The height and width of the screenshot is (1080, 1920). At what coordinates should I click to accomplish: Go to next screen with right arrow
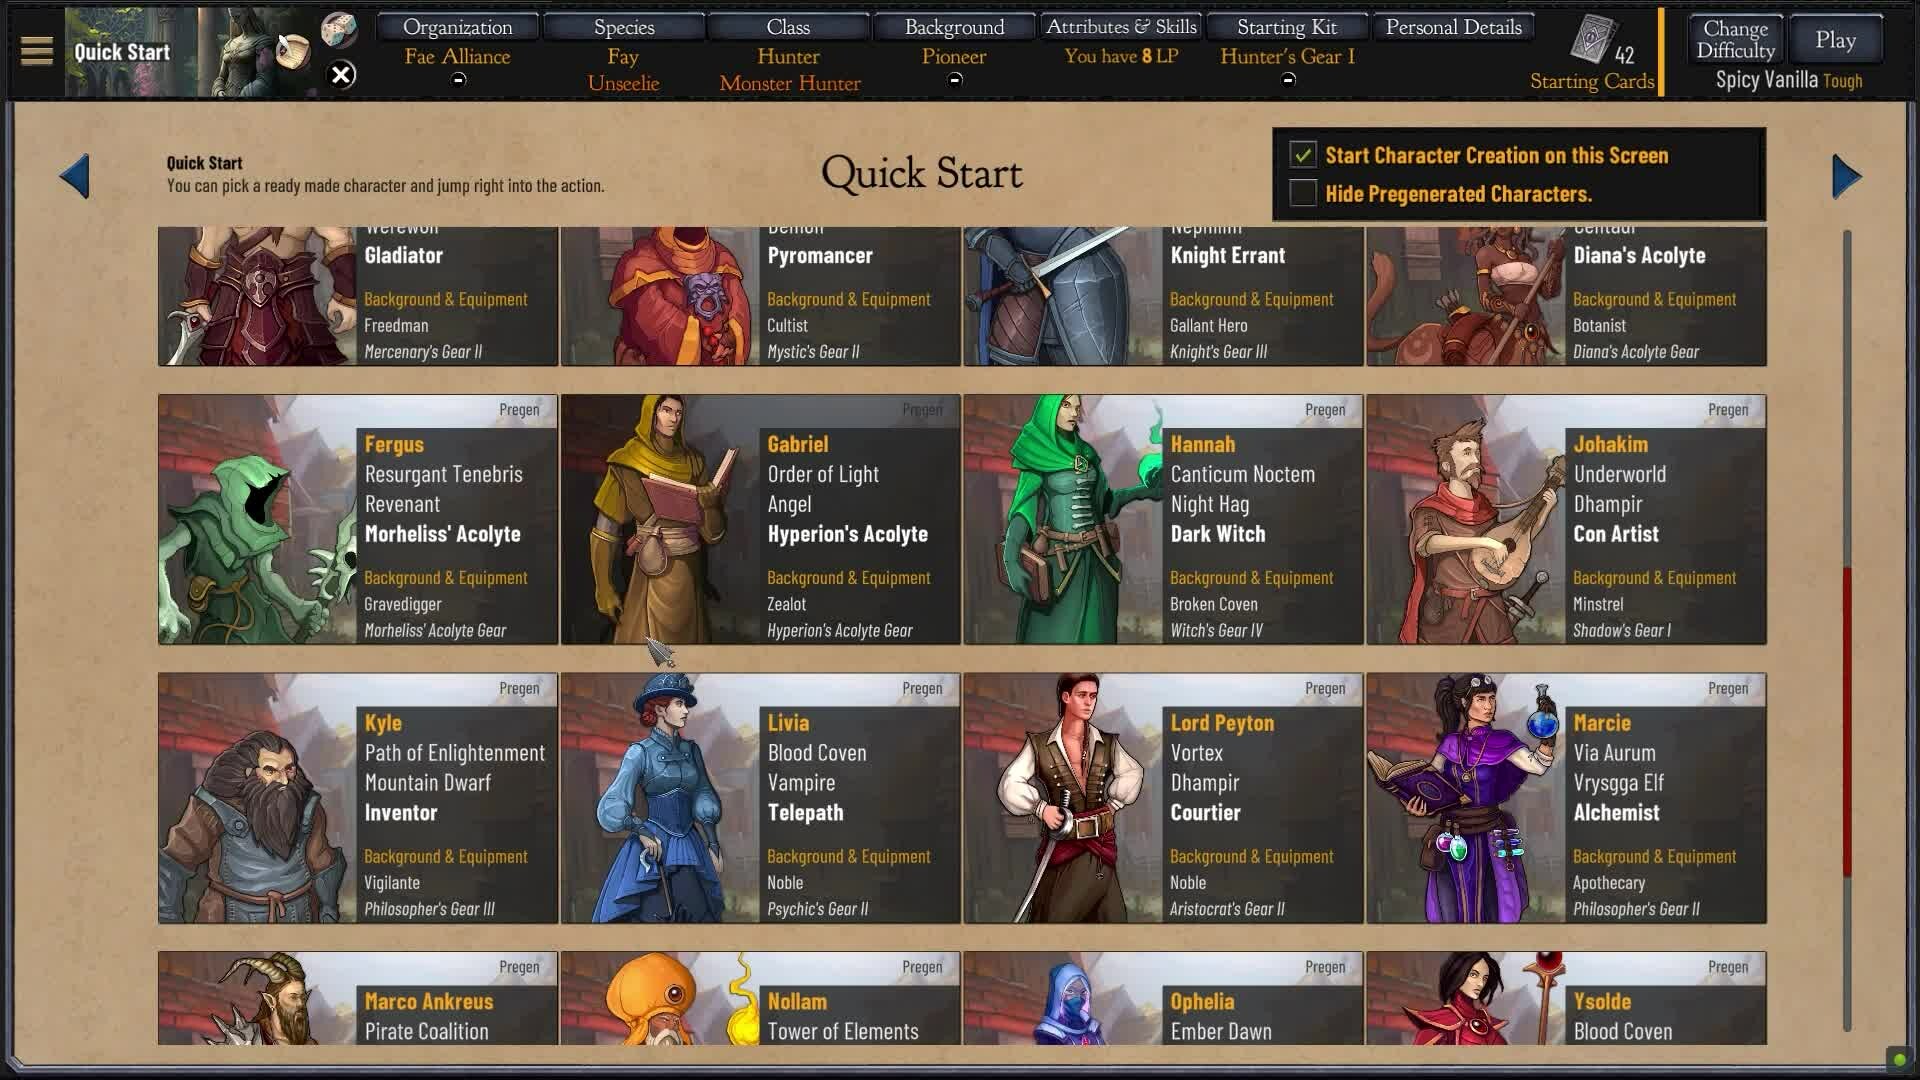click(1846, 176)
